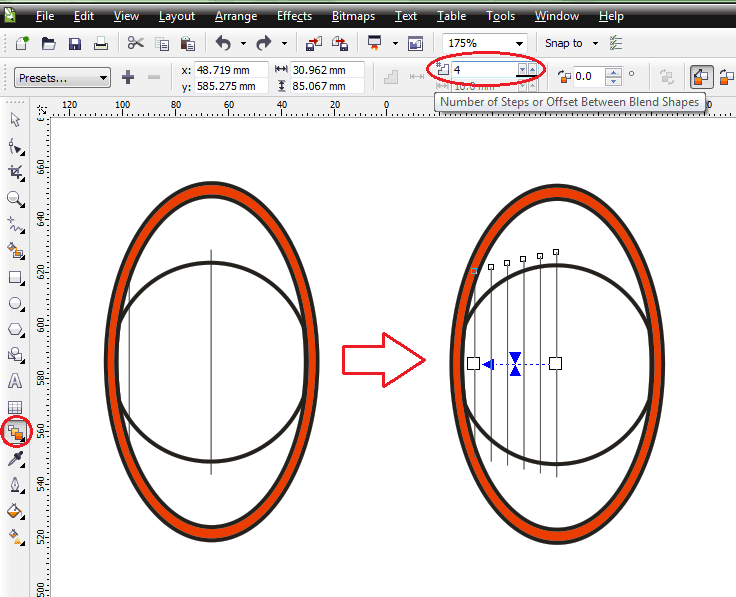Open a file with folder icon
The height and width of the screenshot is (597, 736).
[48, 44]
